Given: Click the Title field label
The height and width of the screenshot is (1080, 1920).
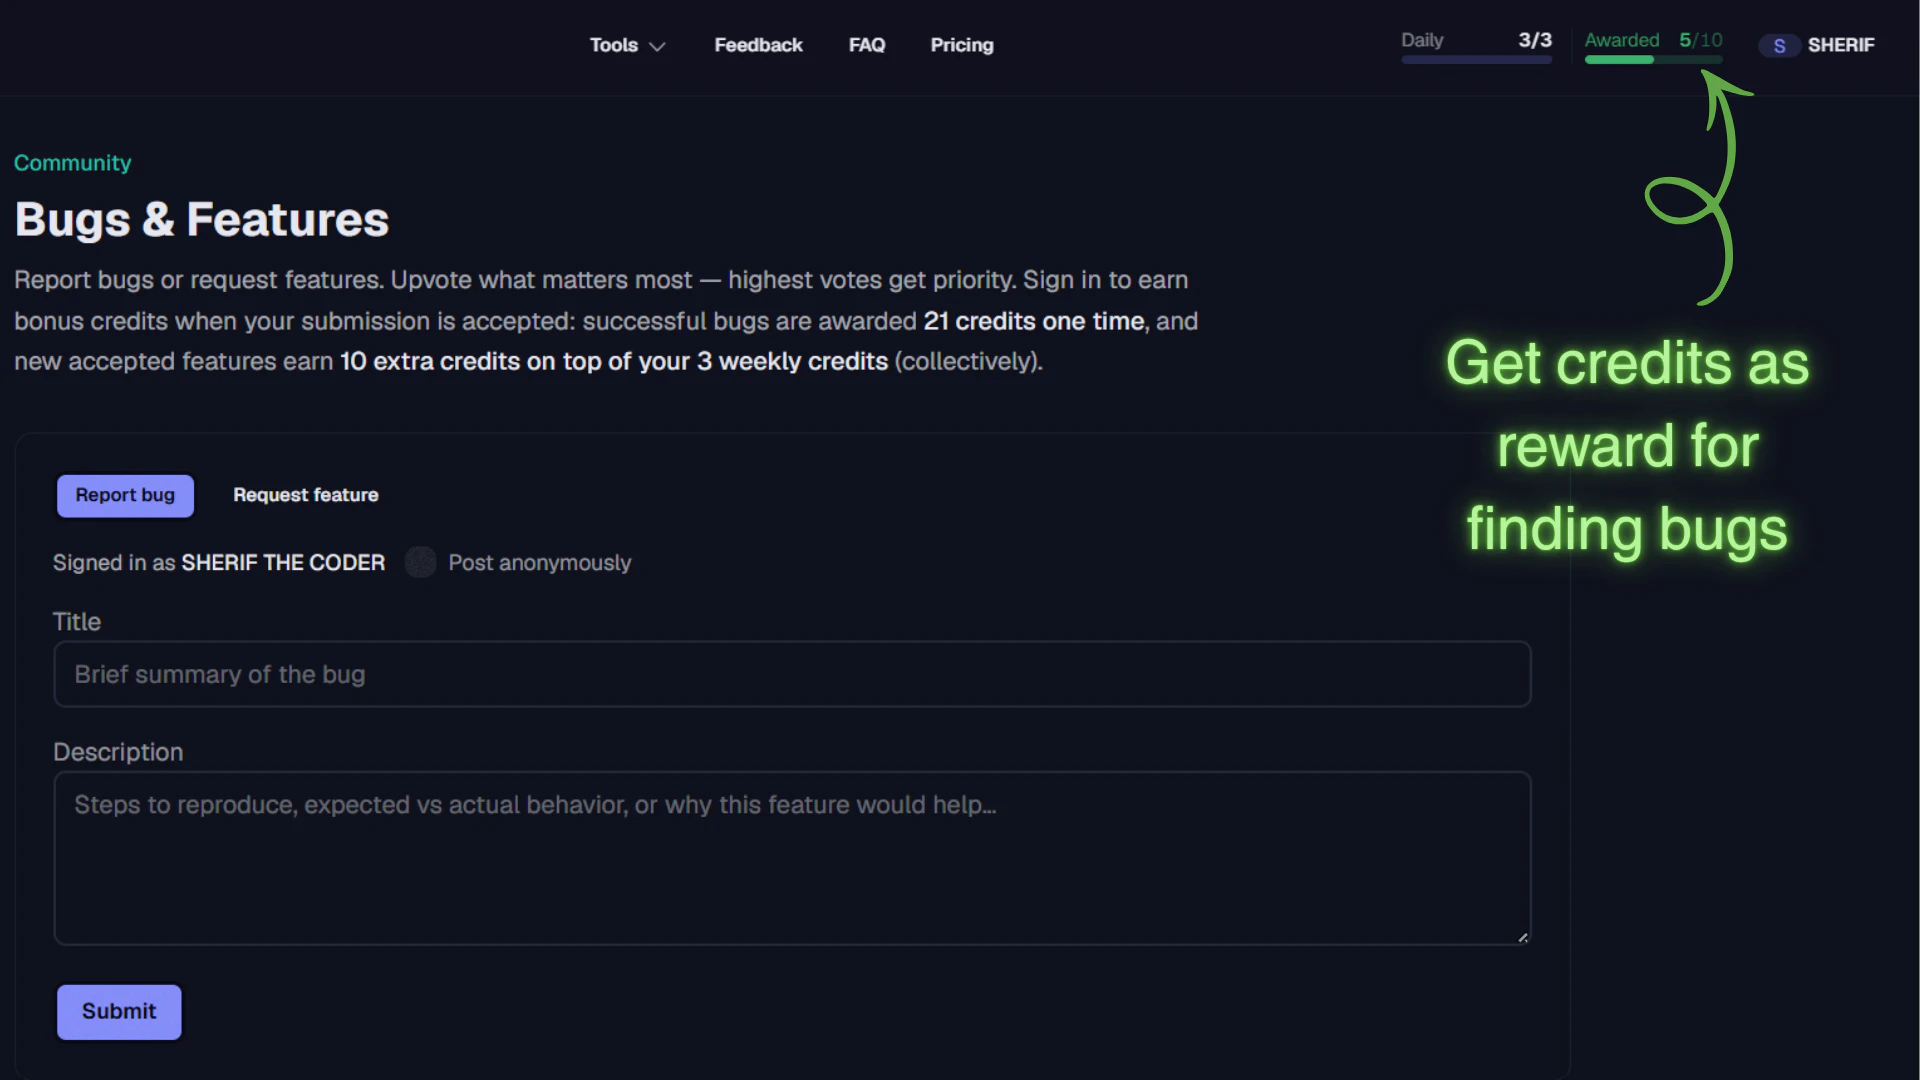Looking at the screenshot, I should pyautogui.click(x=76, y=621).
